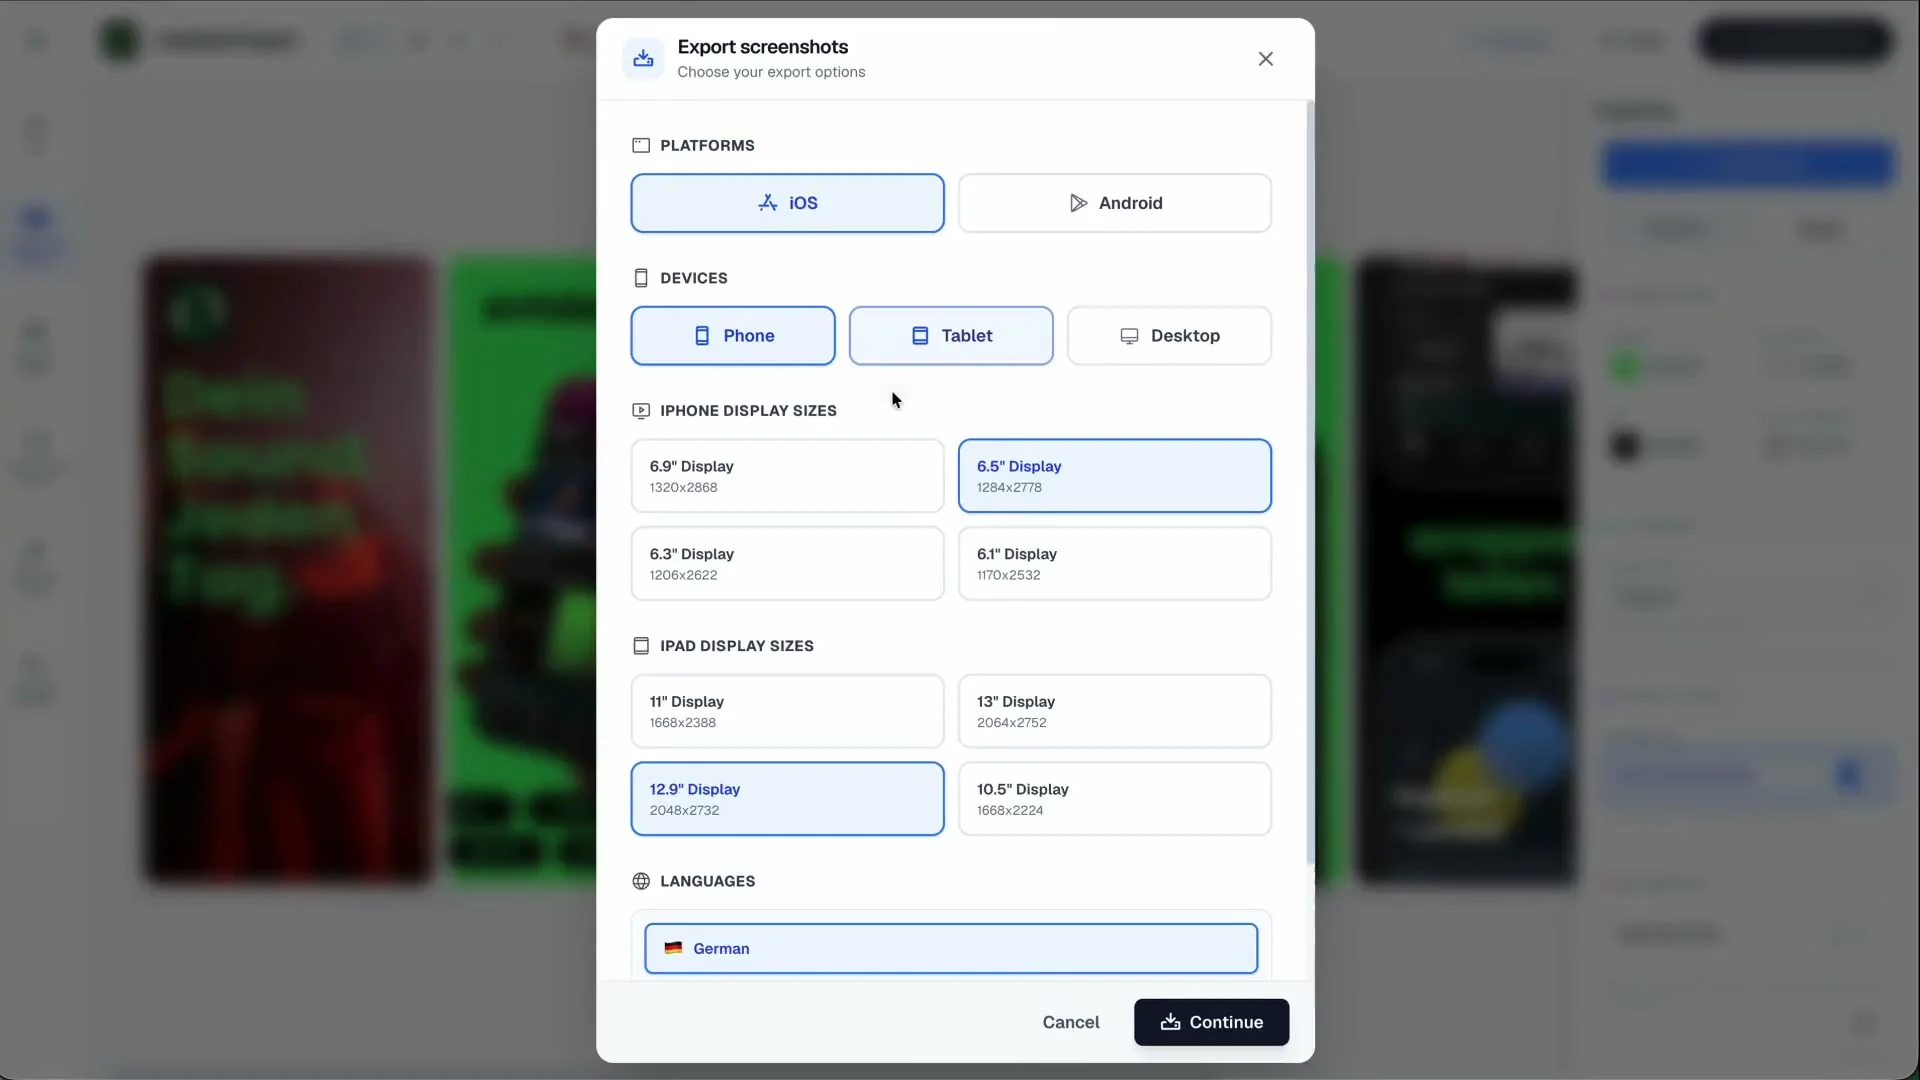
Task: Click the blurred blue button in right panel
Action: click(1747, 164)
